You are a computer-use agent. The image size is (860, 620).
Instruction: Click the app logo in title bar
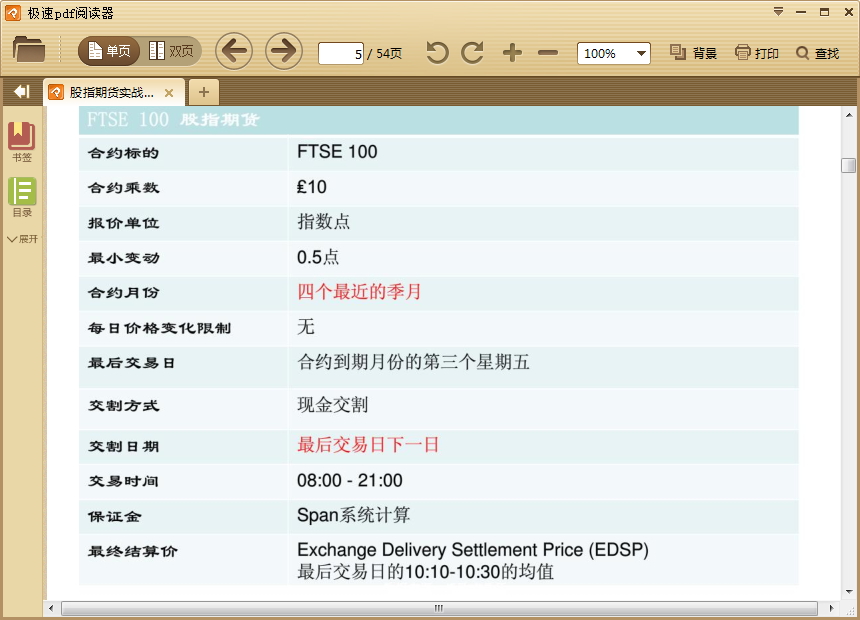13,13
